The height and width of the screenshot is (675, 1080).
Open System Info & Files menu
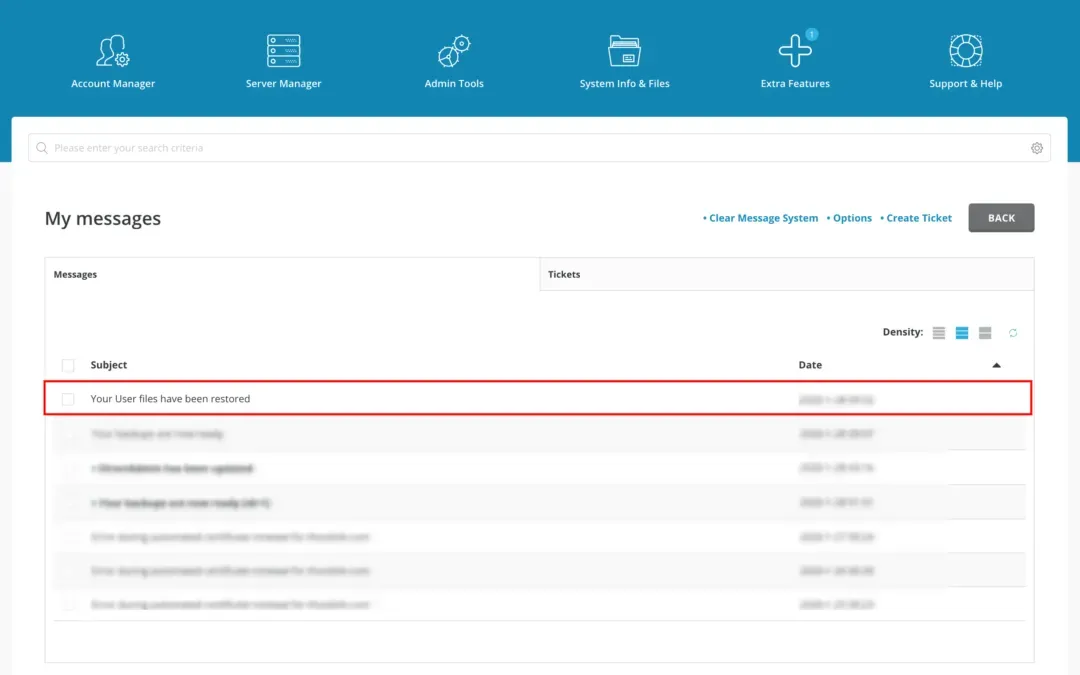[624, 61]
